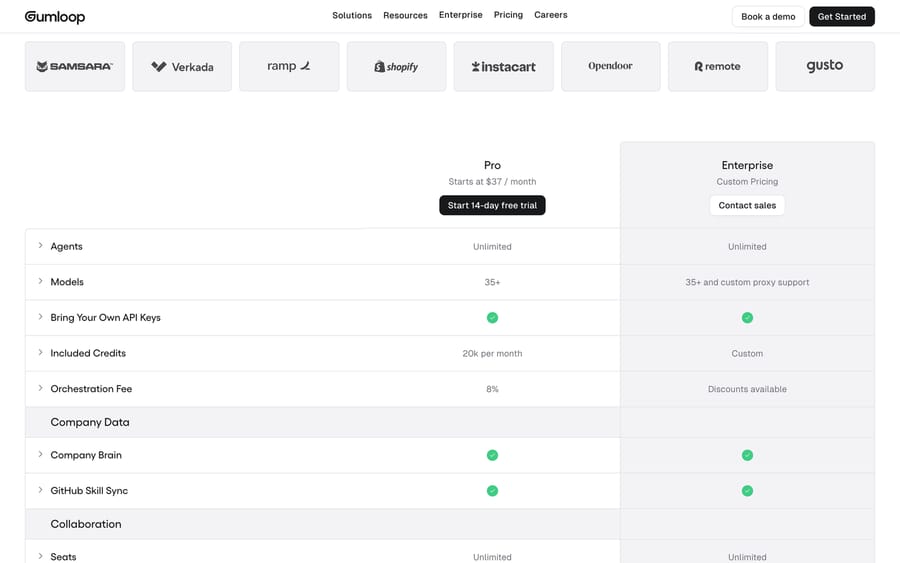Expand the GitHub Skill Sync chevron
This screenshot has height=563, width=900.
[x=40, y=490]
